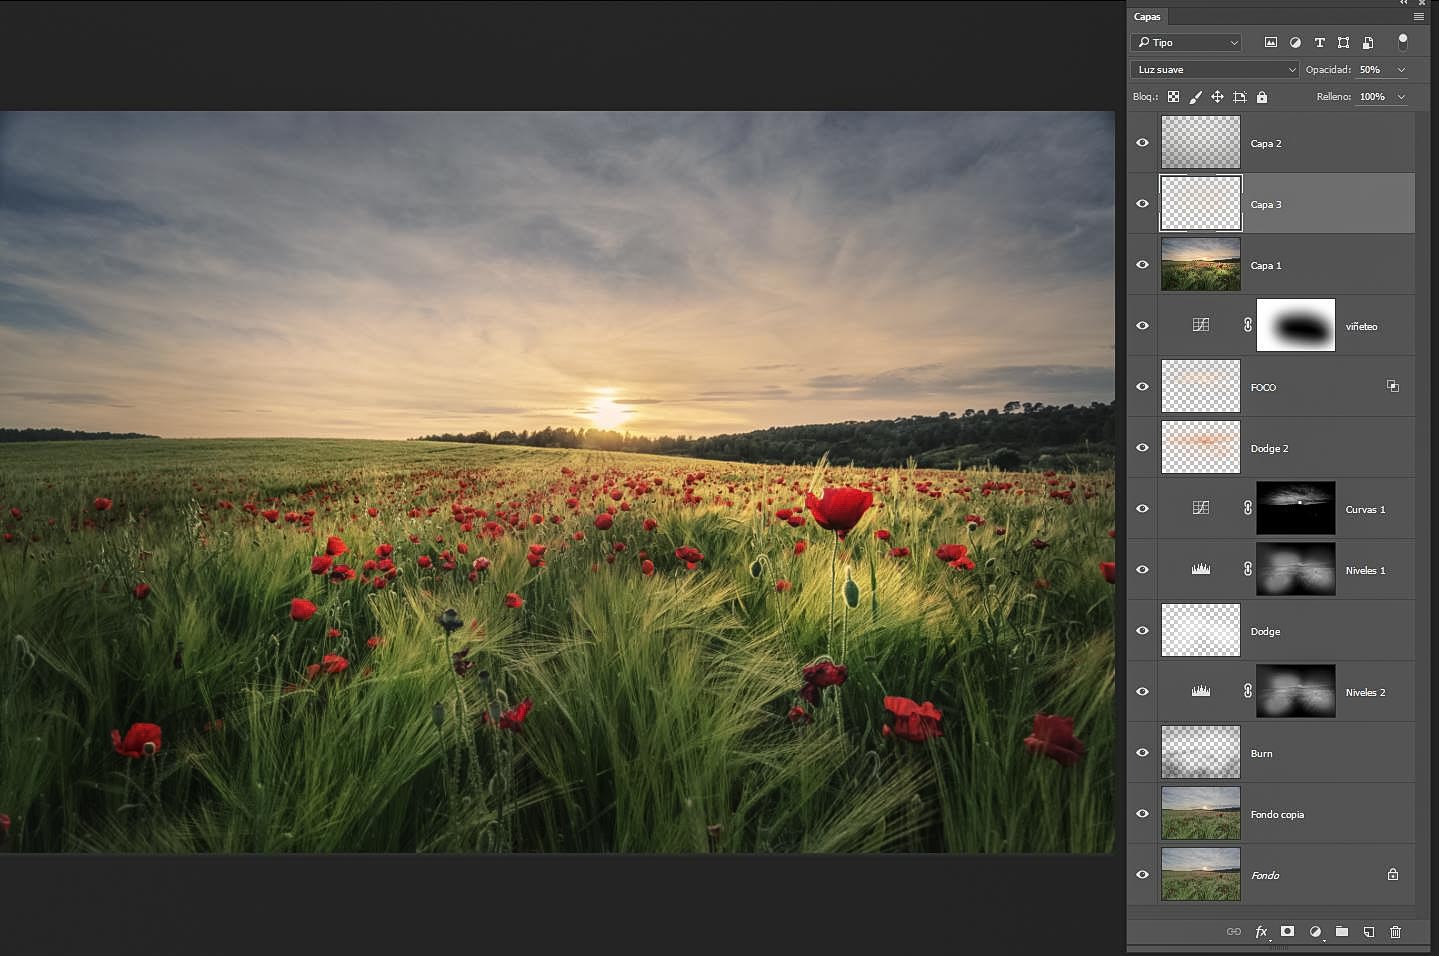This screenshot has width=1439, height=956.
Task: Create new fill or adjustment layer
Action: (1315, 932)
